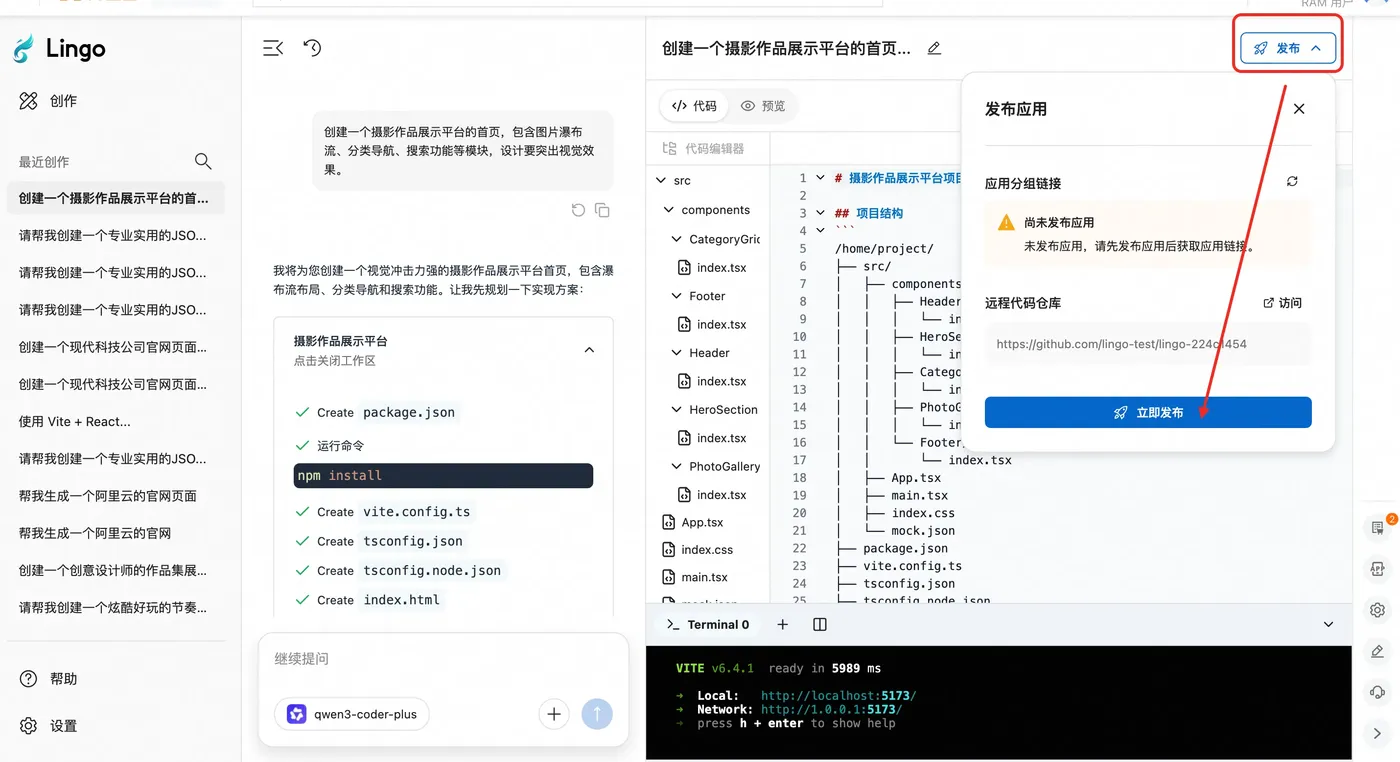Viewport: 1400px width, 762px height.
Task: Open chat history clock icon
Action: 313,48
